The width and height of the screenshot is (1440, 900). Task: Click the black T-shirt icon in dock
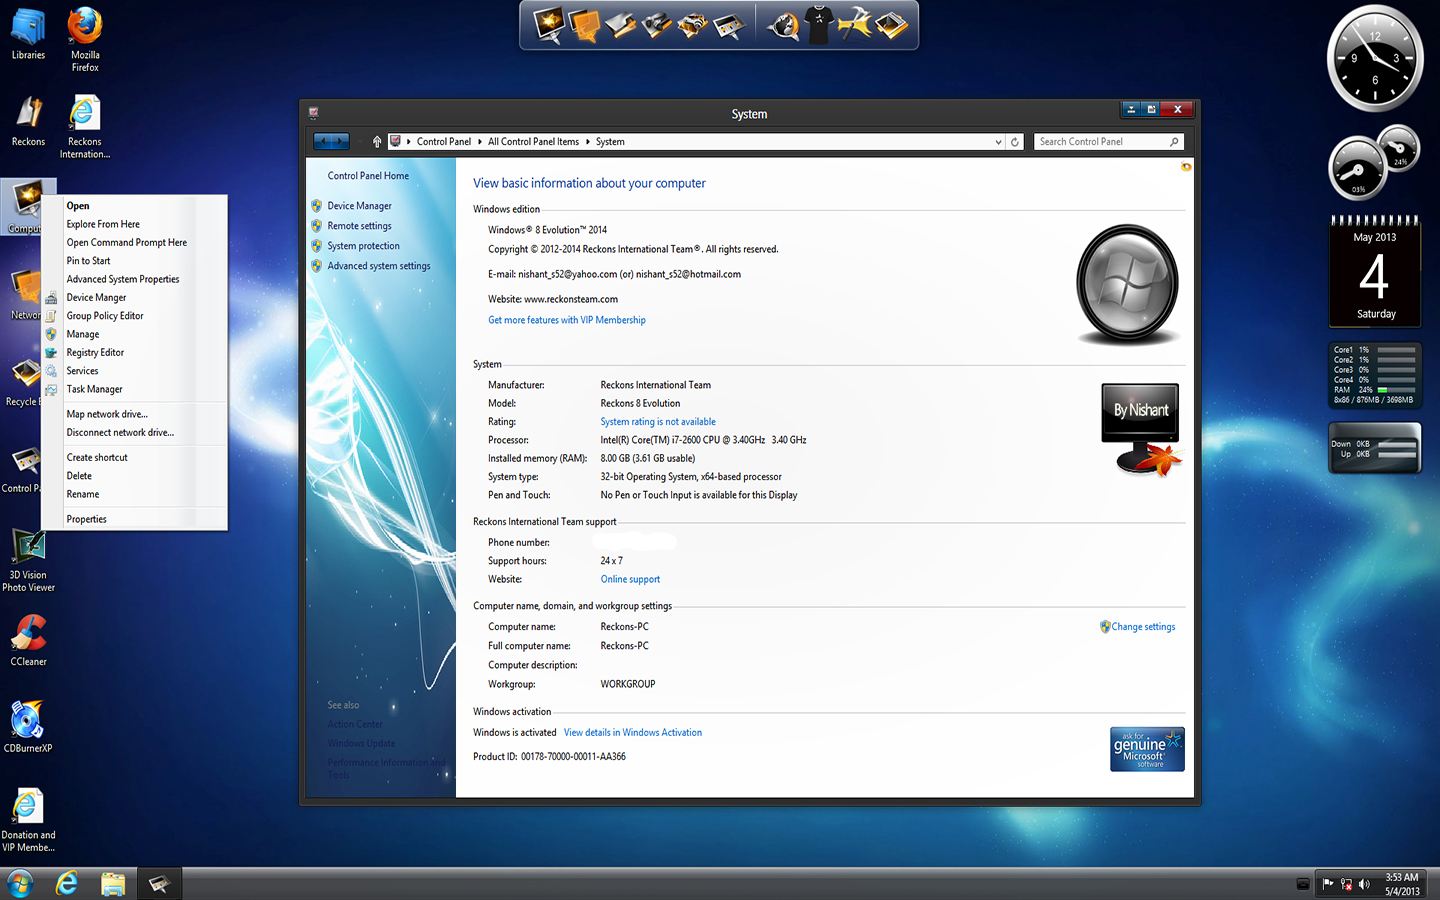pyautogui.click(x=819, y=25)
